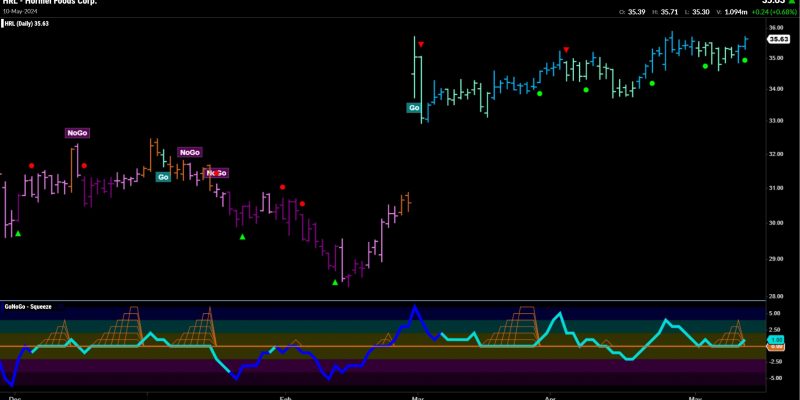Screen dimensions: 800x400
Task: Click the volume value V: 1.094m
Action: coord(733,12)
